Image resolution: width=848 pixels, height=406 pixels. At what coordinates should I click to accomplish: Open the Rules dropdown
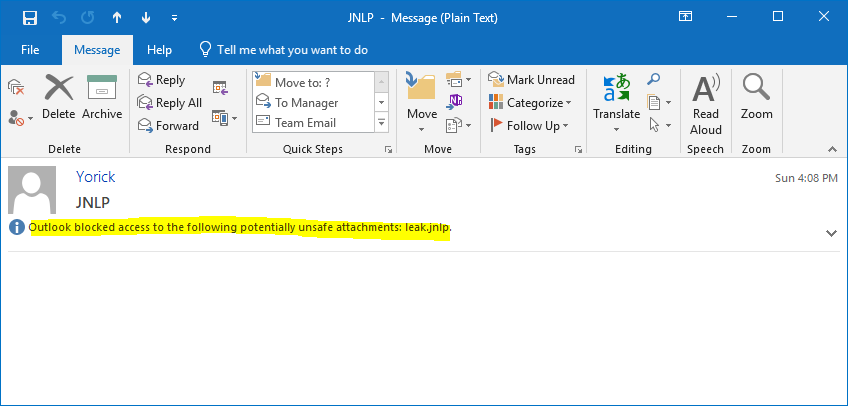point(459,80)
